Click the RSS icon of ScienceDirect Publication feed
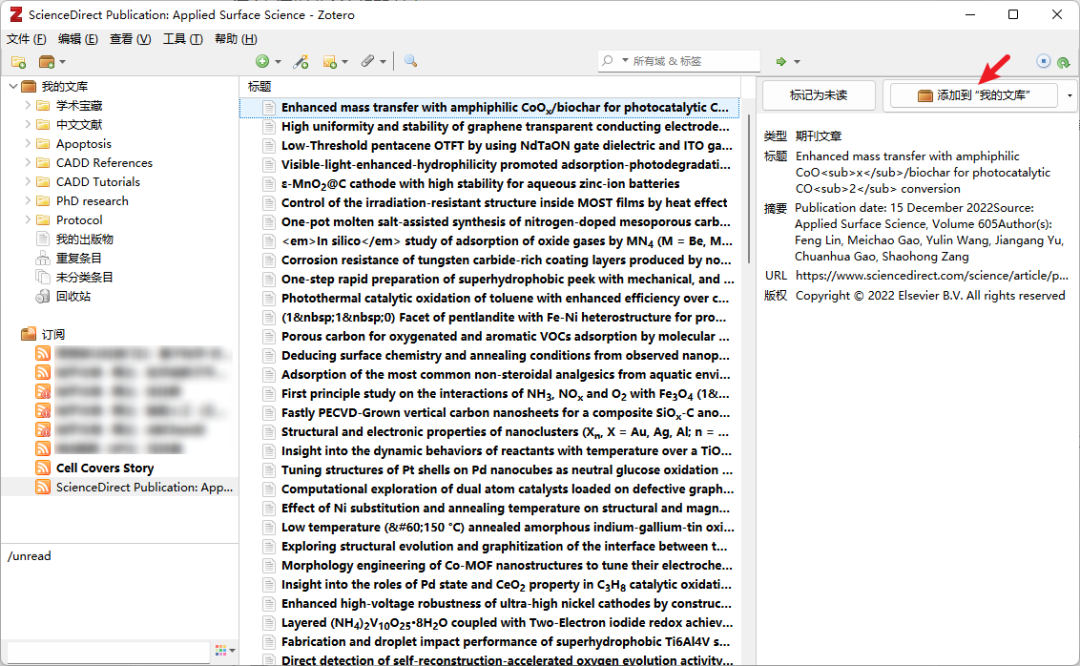This screenshot has height=666, width=1080. coord(43,487)
